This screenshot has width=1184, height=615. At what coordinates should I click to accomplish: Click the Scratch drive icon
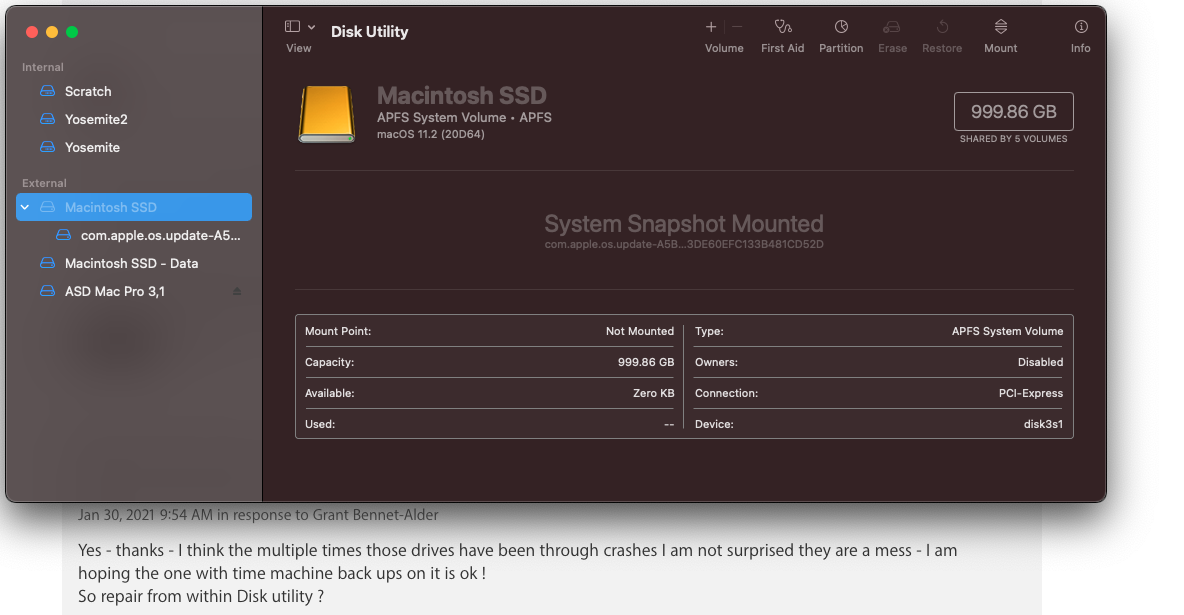point(48,91)
